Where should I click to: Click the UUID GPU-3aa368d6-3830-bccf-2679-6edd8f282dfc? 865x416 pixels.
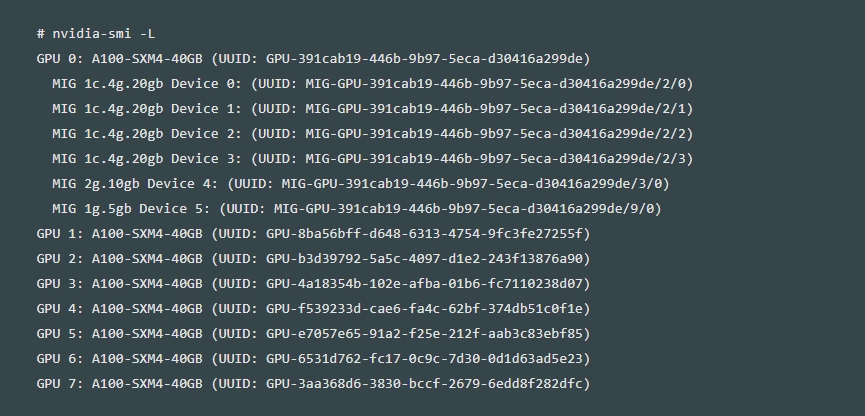425,383
